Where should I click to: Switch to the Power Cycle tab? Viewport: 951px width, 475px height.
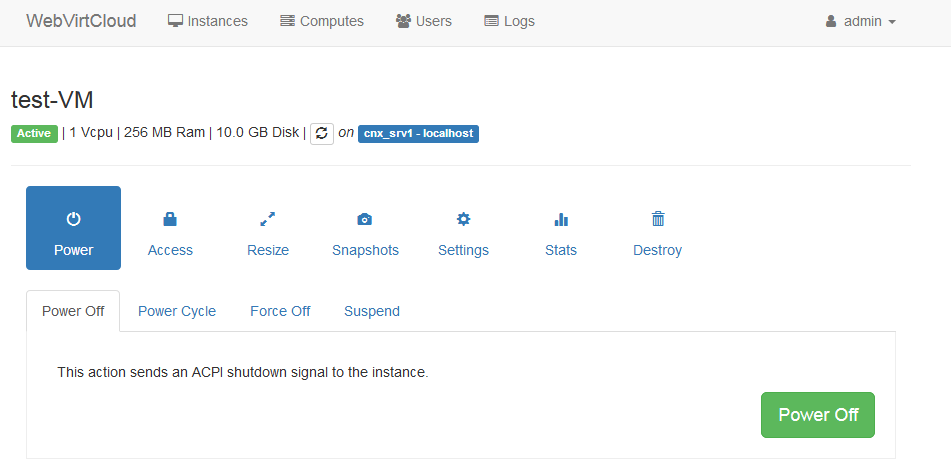[177, 311]
